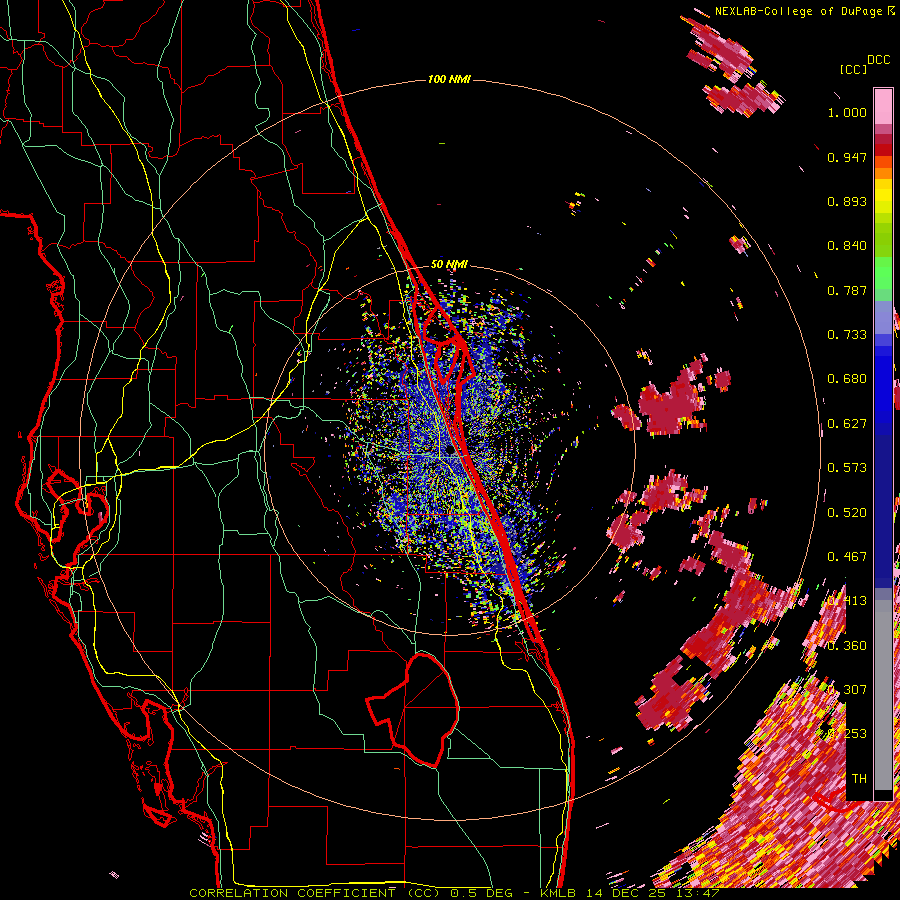Pick the bright blue color bar segment near 0.680

[883, 385]
